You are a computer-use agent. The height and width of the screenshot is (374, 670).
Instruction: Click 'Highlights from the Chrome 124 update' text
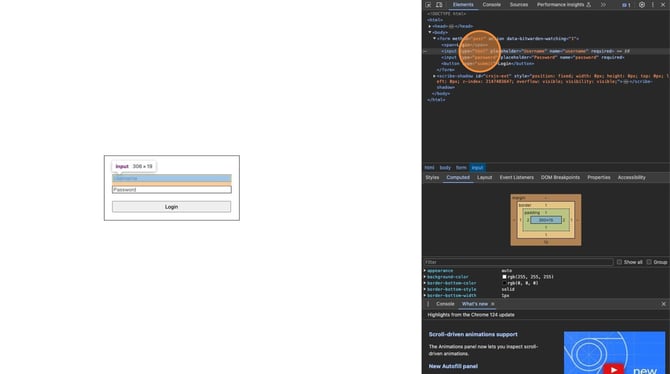(x=471, y=315)
